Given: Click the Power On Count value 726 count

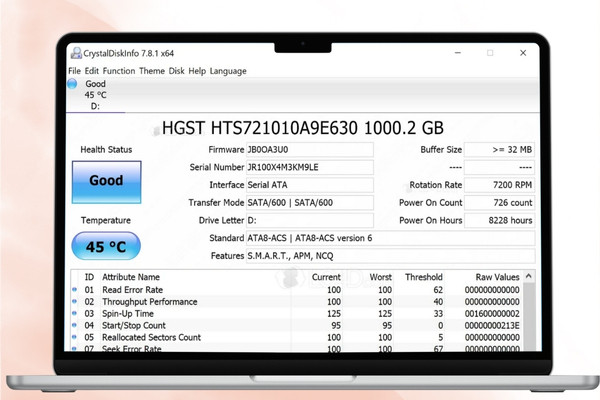Looking at the screenshot, I should coord(499,202).
